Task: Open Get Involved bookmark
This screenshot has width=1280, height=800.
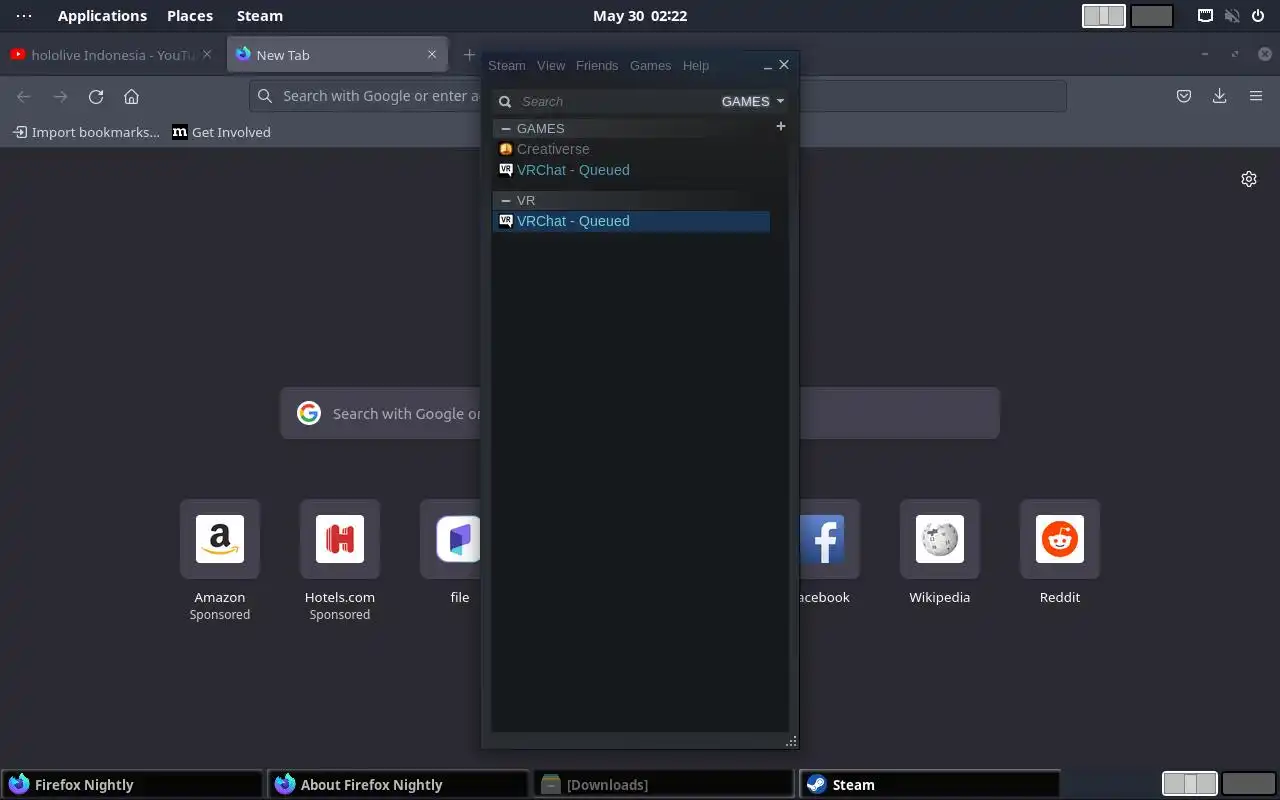Action: [221, 132]
